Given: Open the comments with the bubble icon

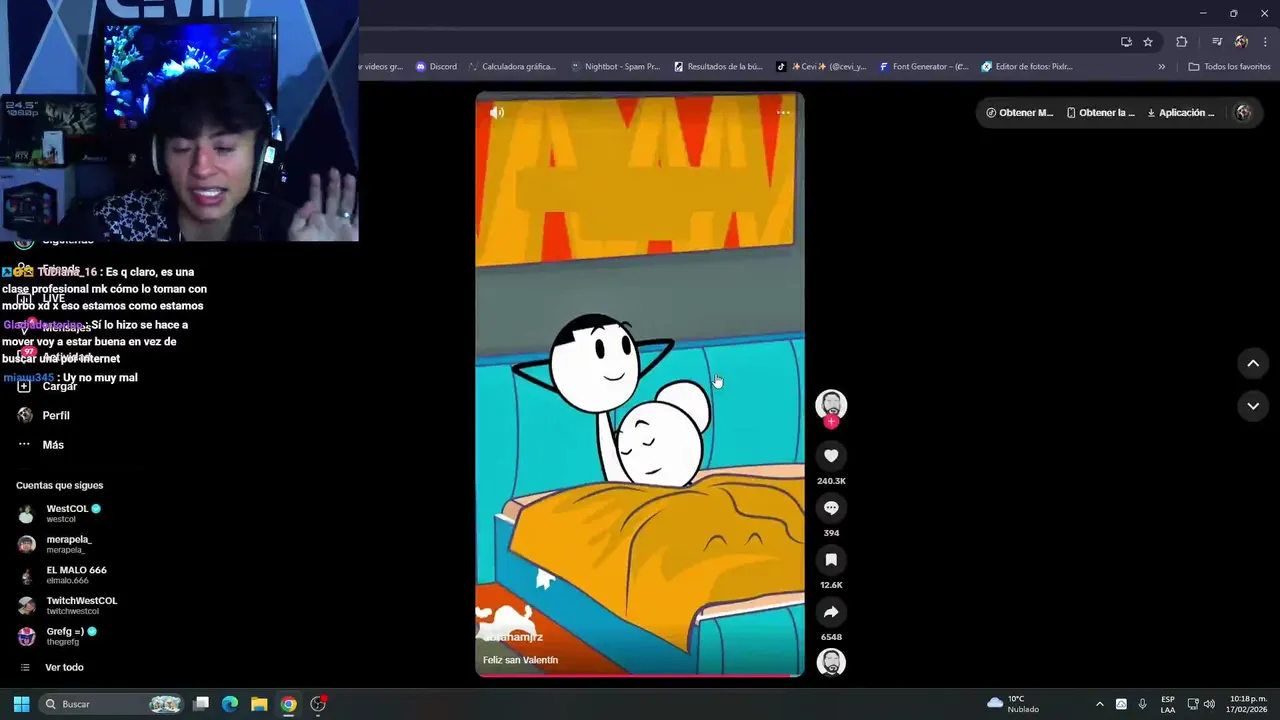Looking at the screenshot, I should coord(831,508).
